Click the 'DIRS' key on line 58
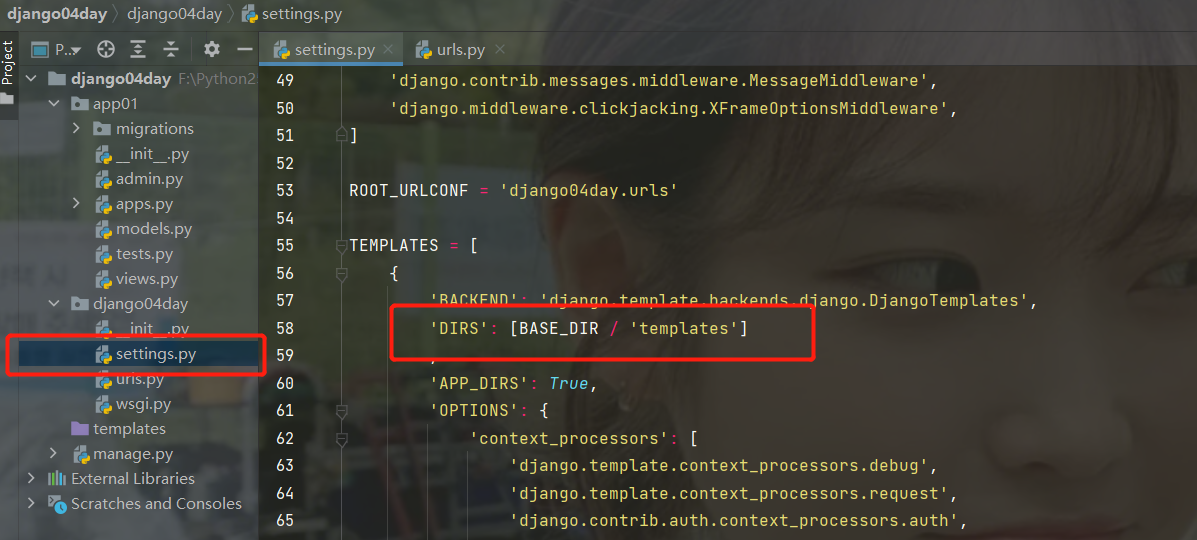The height and width of the screenshot is (540, 1197). tap(459, 328)
